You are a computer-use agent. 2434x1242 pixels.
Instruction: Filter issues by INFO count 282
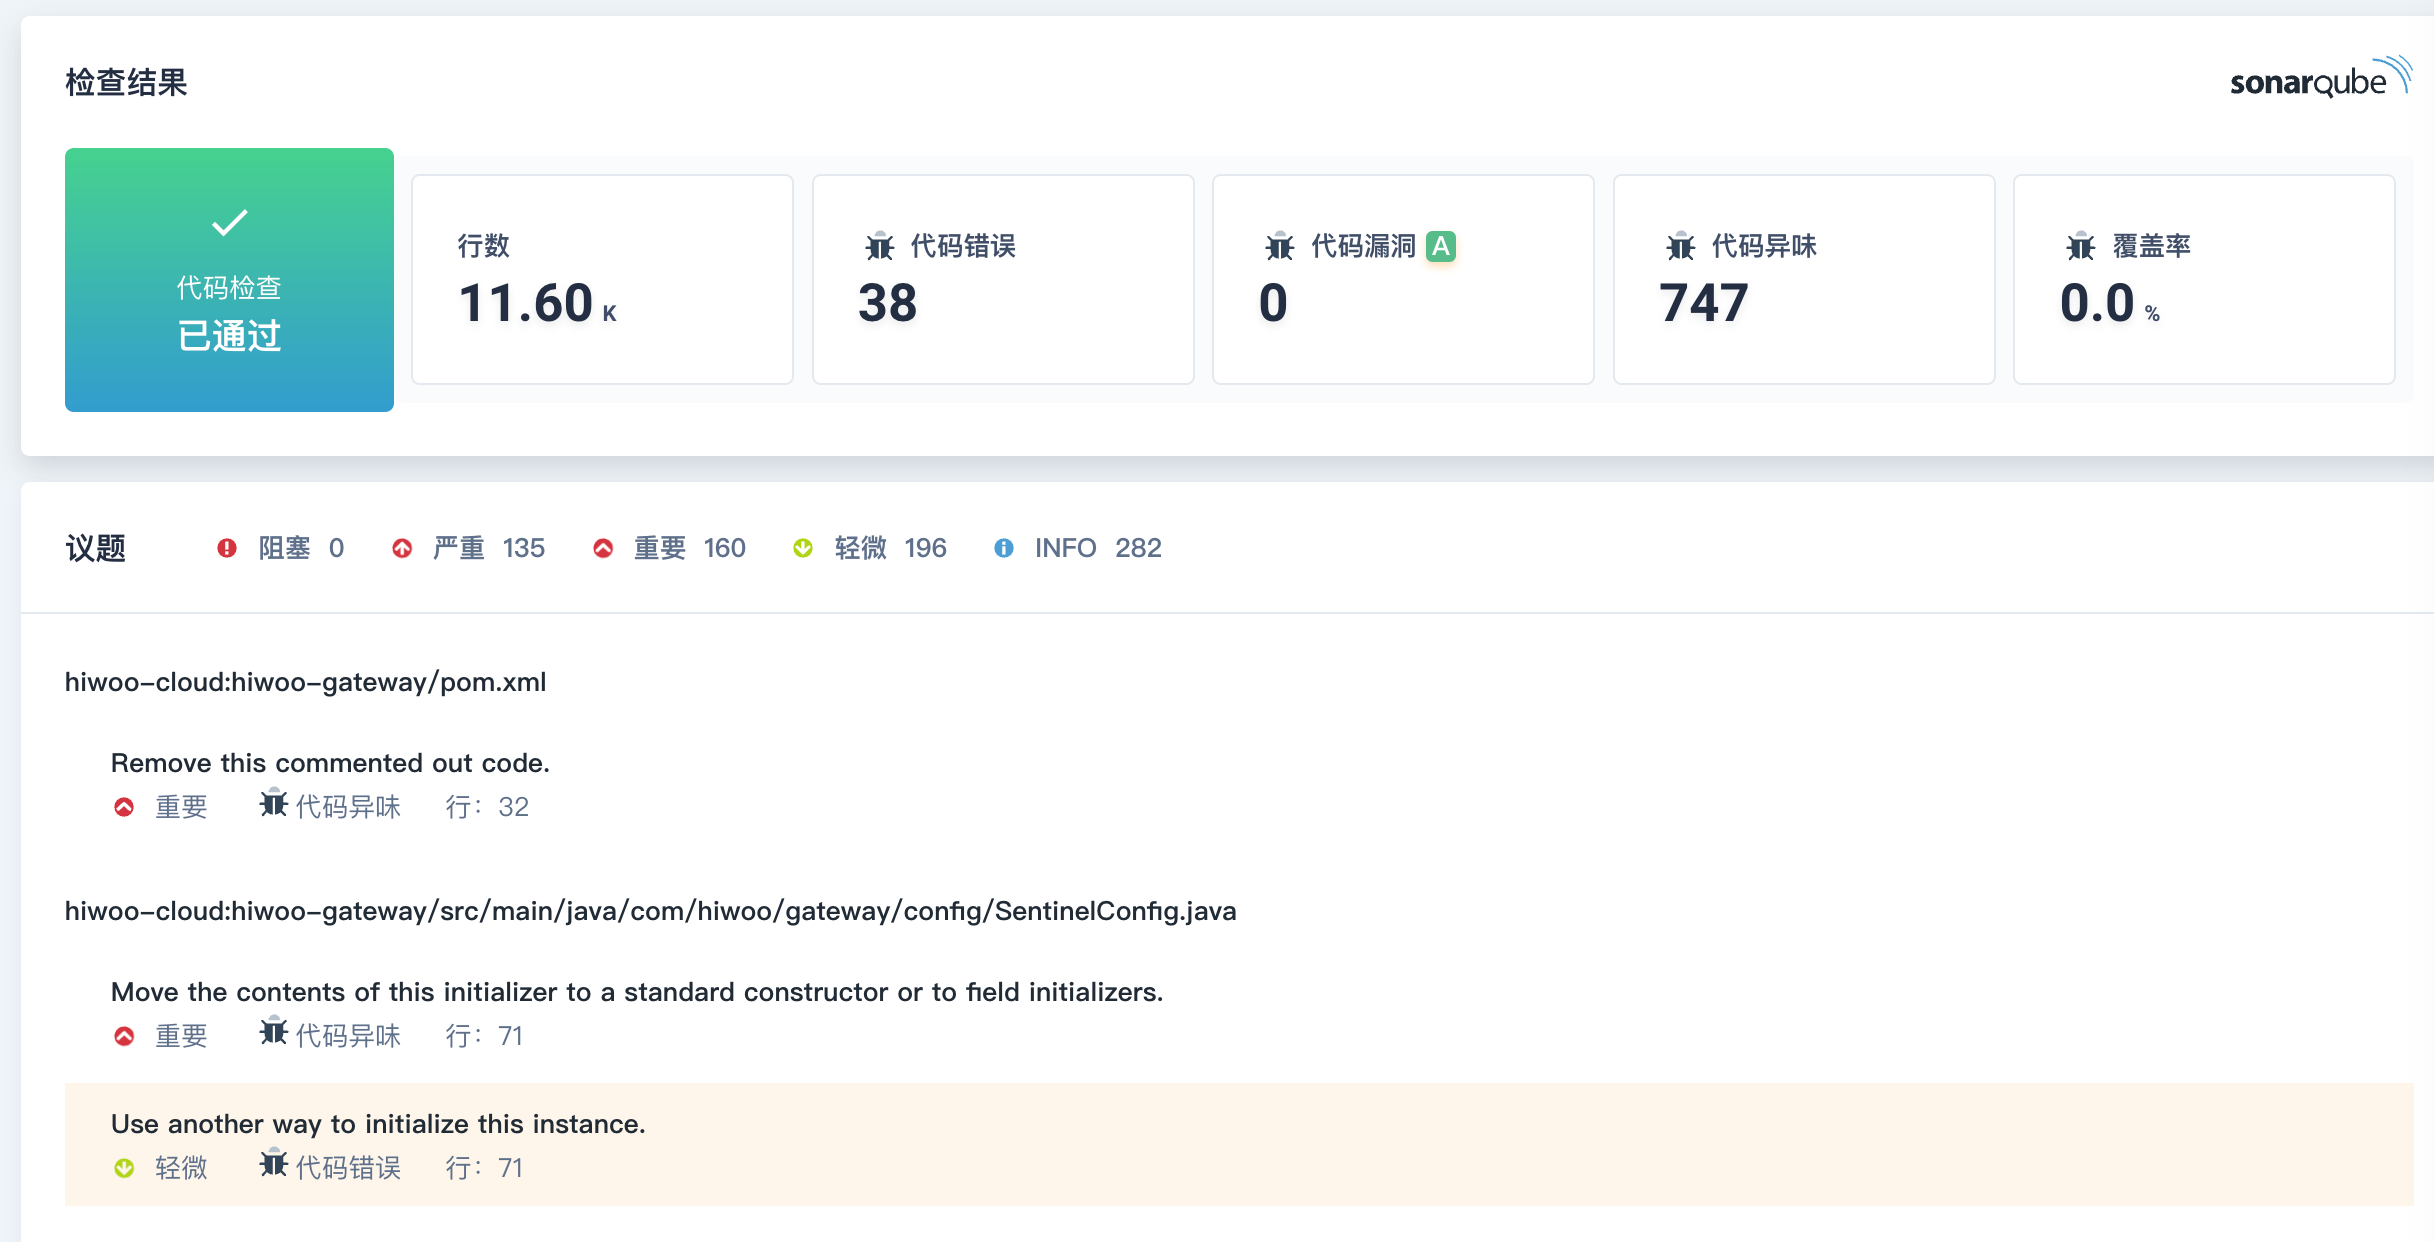pyautogui.click(x=1137, y=548)
